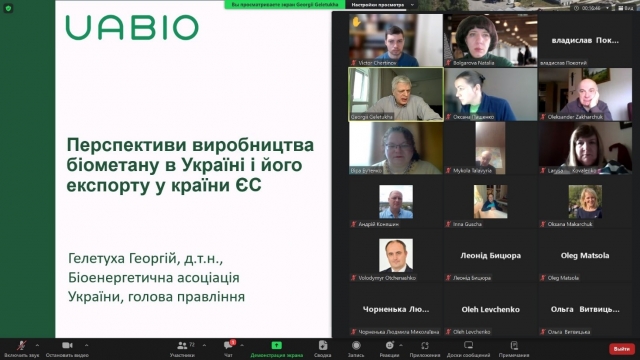
Task: Select Volodymyr Otchenashko's participant tile
Action: click(x=396, y=256)
